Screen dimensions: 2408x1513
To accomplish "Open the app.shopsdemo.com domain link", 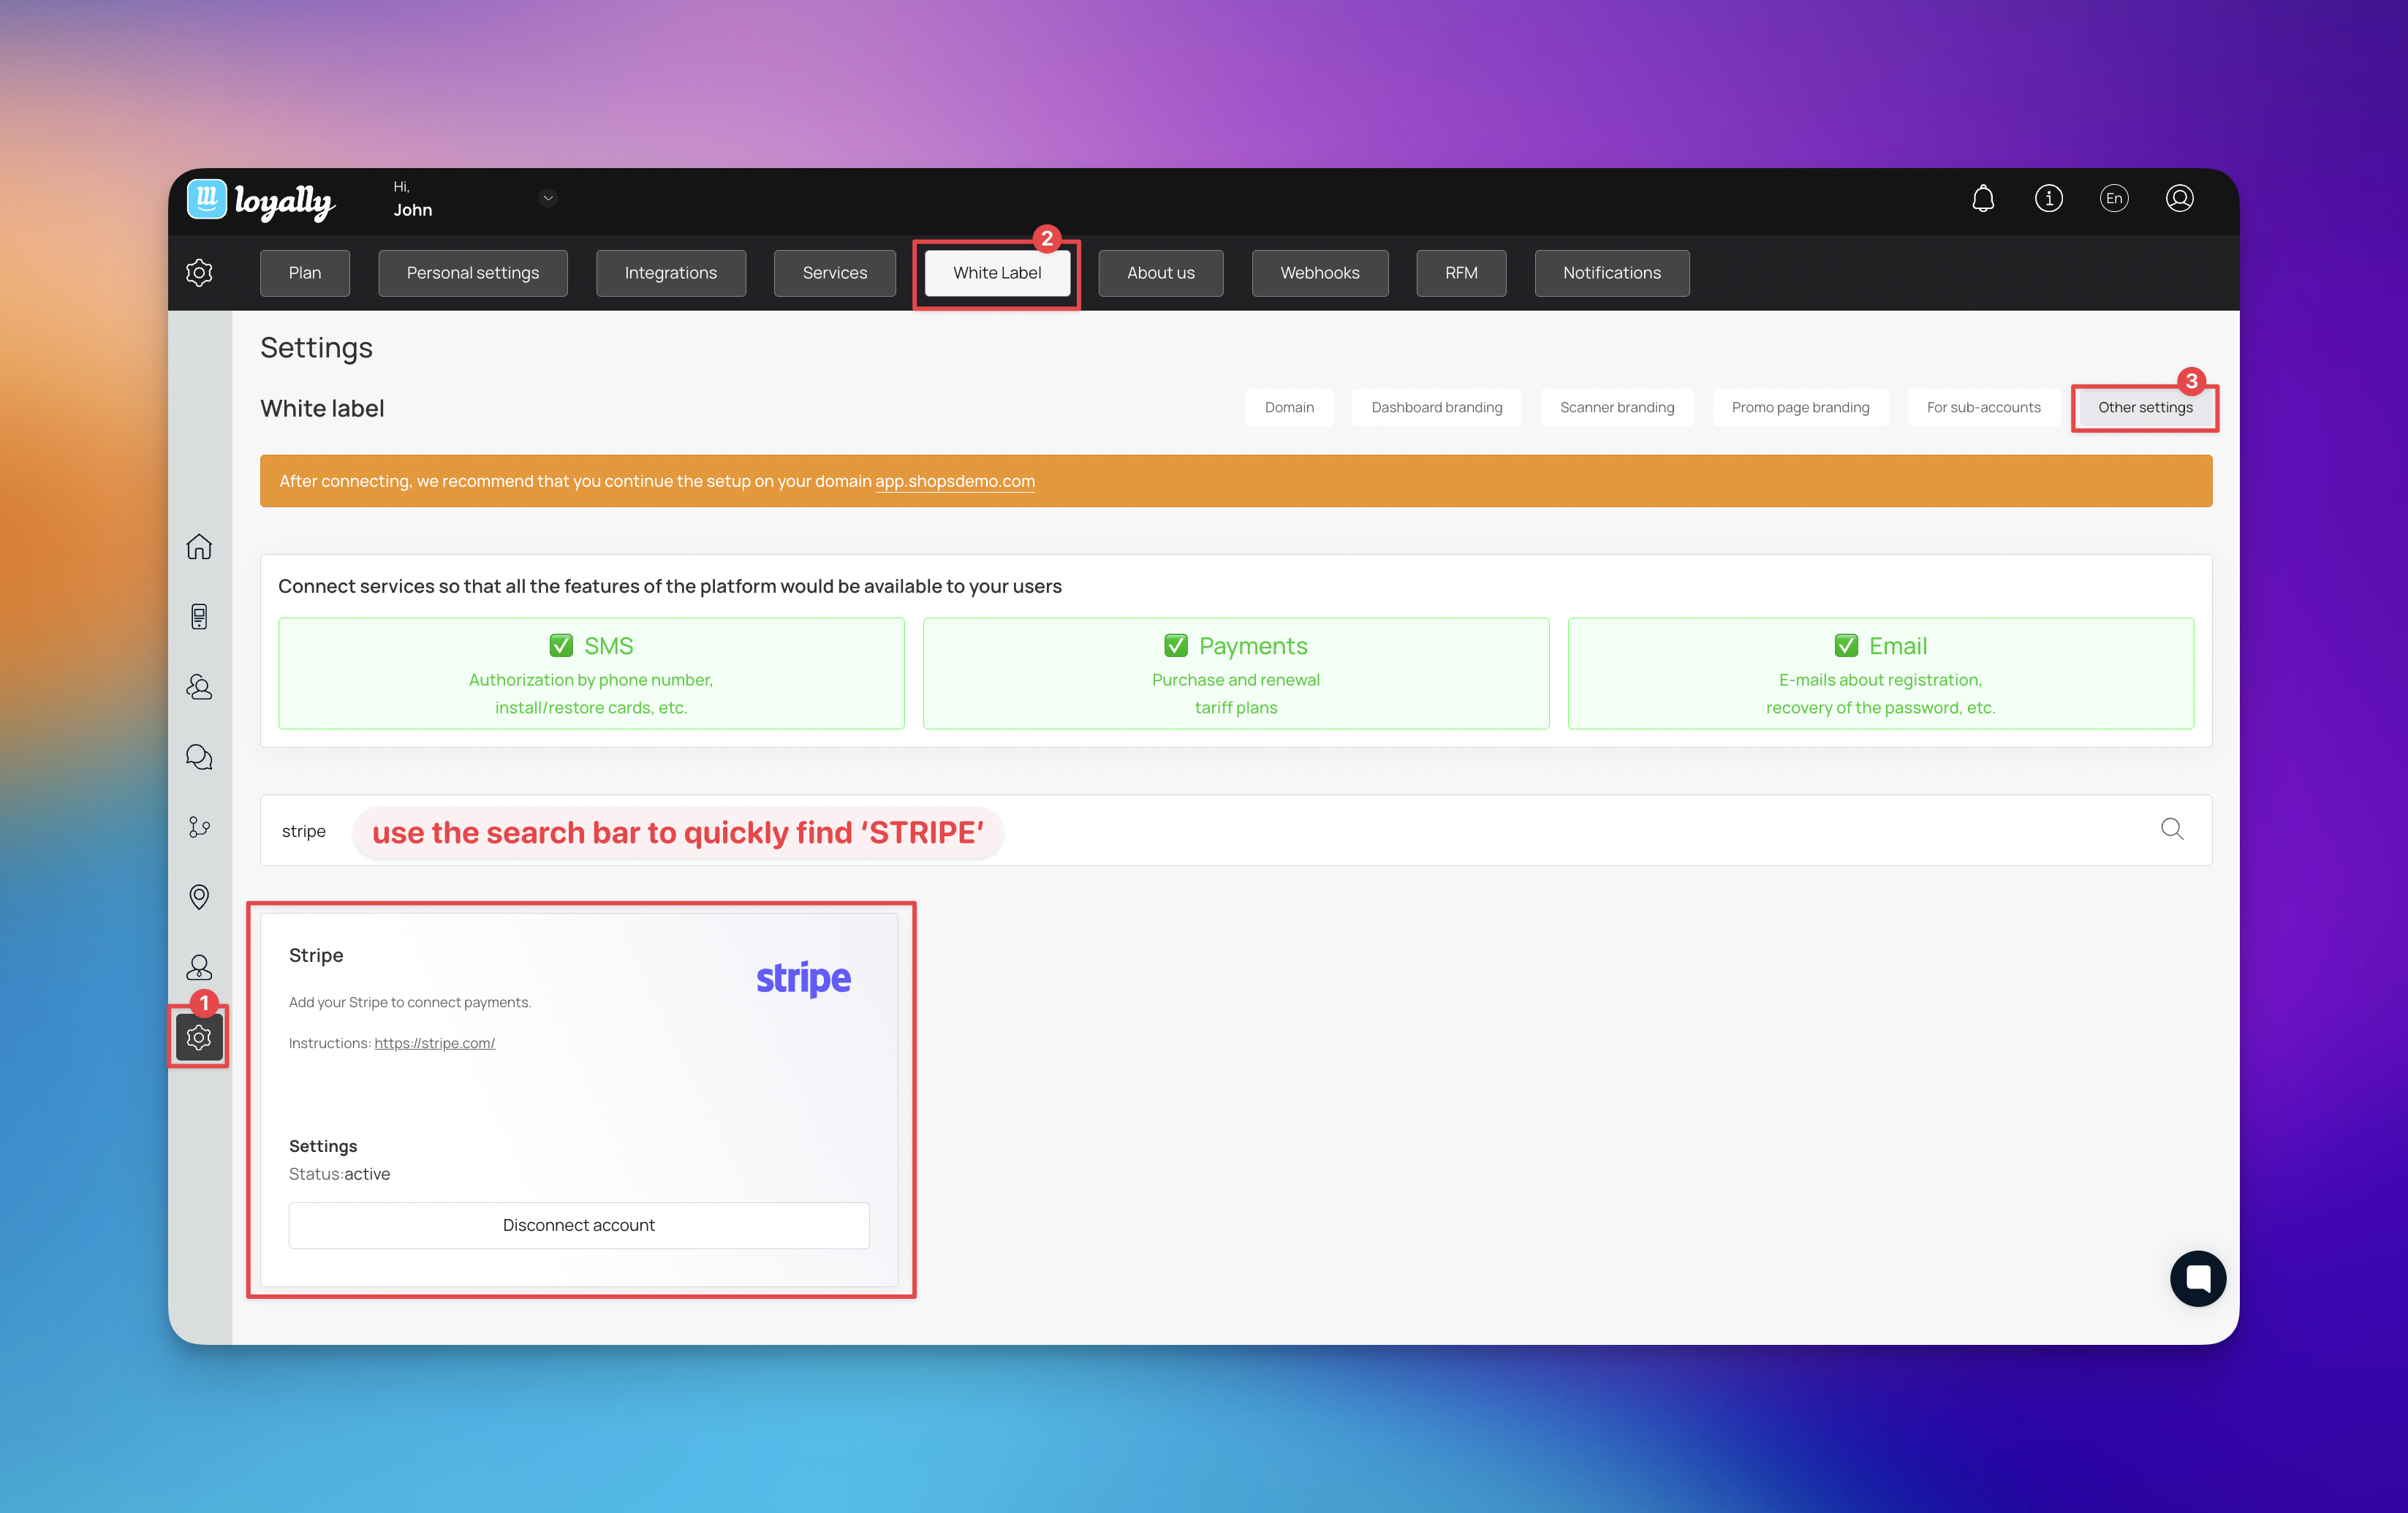I will 954,481.
